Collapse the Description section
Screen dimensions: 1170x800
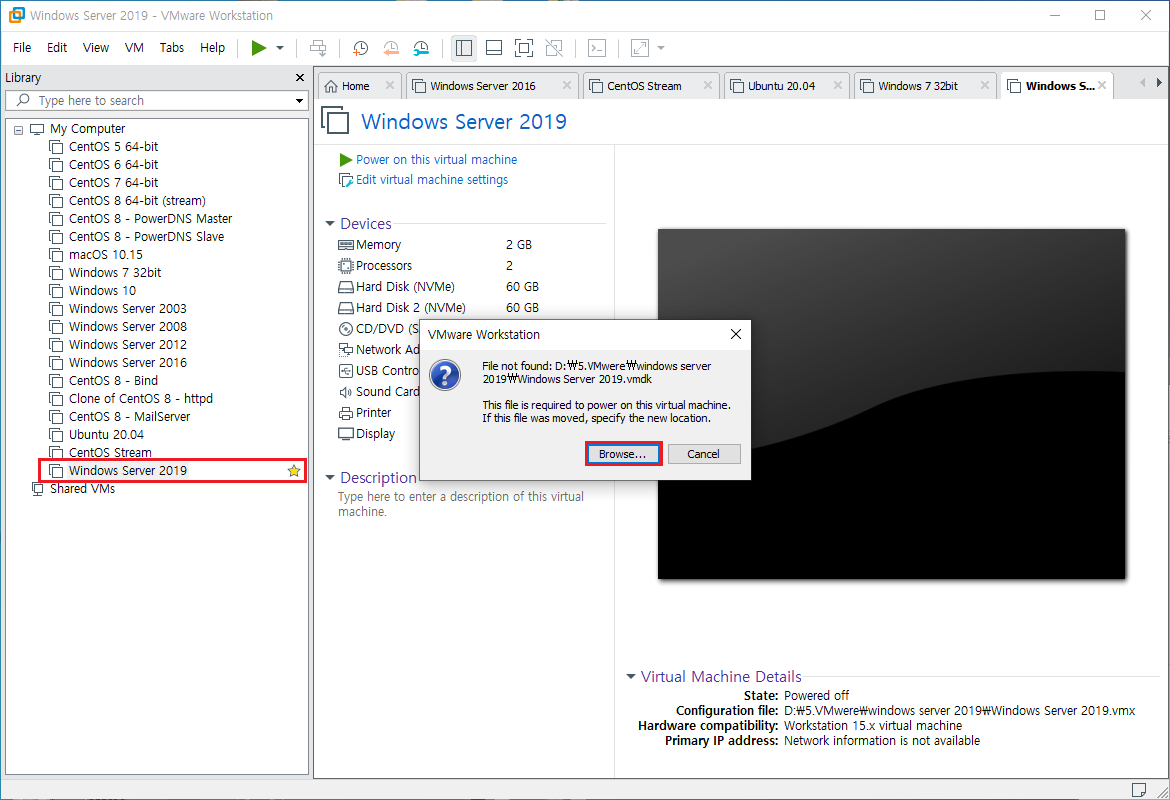pos(330,478)
